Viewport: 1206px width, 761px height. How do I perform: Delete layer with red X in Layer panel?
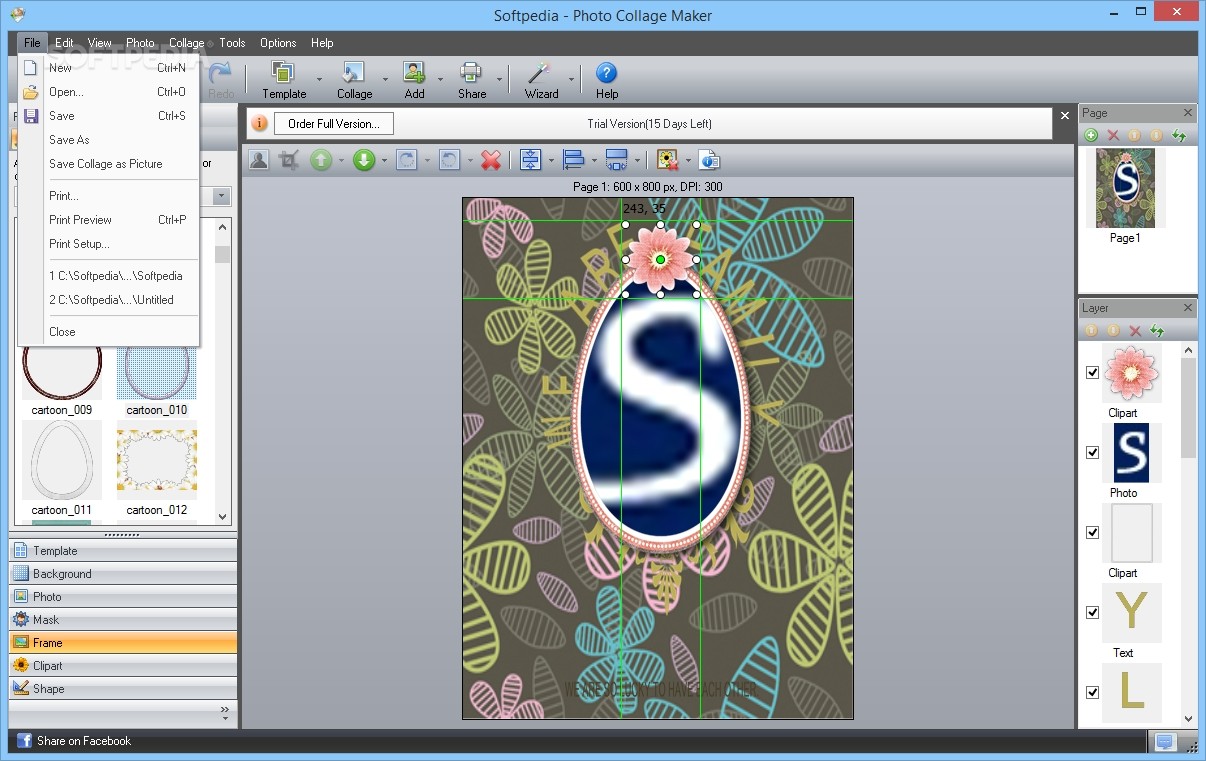coord(1135,330)
